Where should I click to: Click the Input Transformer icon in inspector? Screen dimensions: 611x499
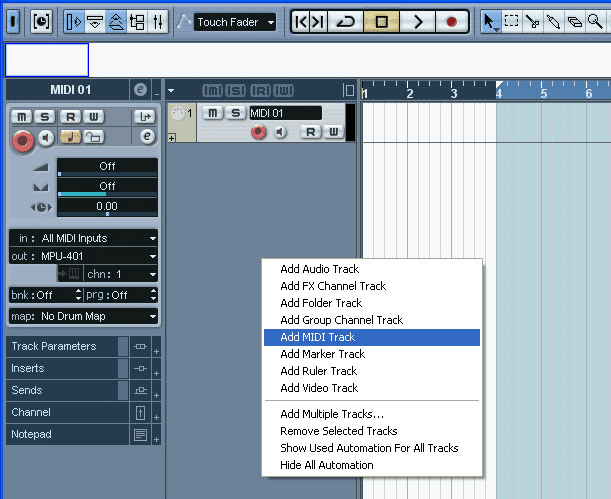pos(145,116)
